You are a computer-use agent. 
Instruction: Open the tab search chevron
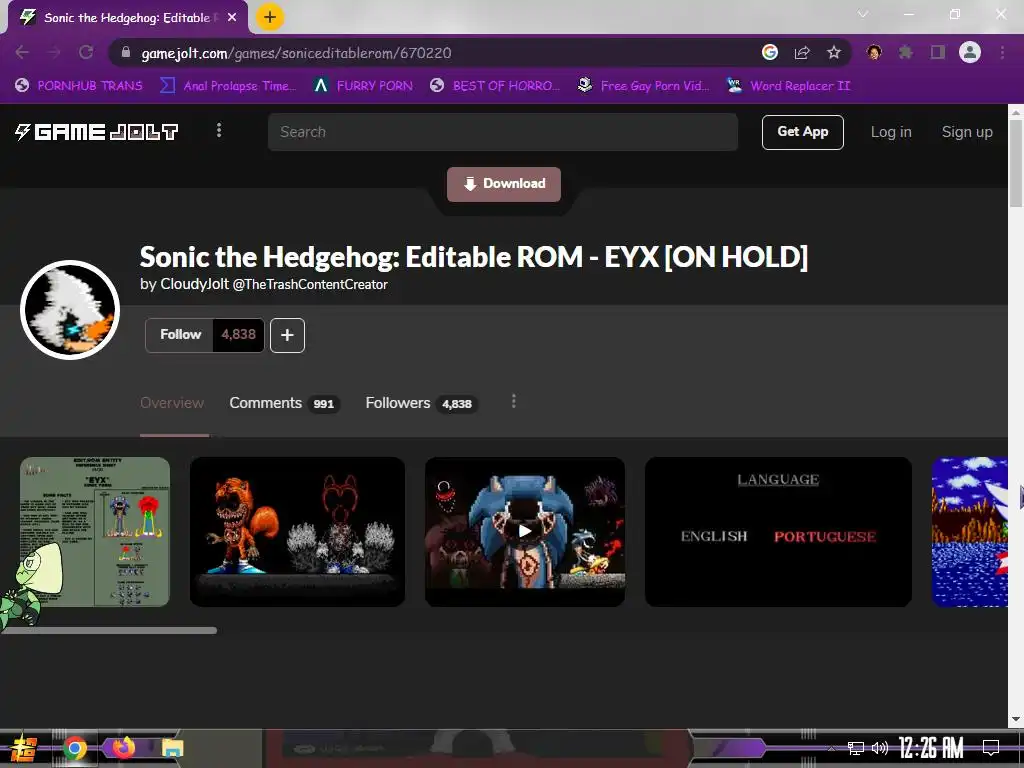[863, 14]
